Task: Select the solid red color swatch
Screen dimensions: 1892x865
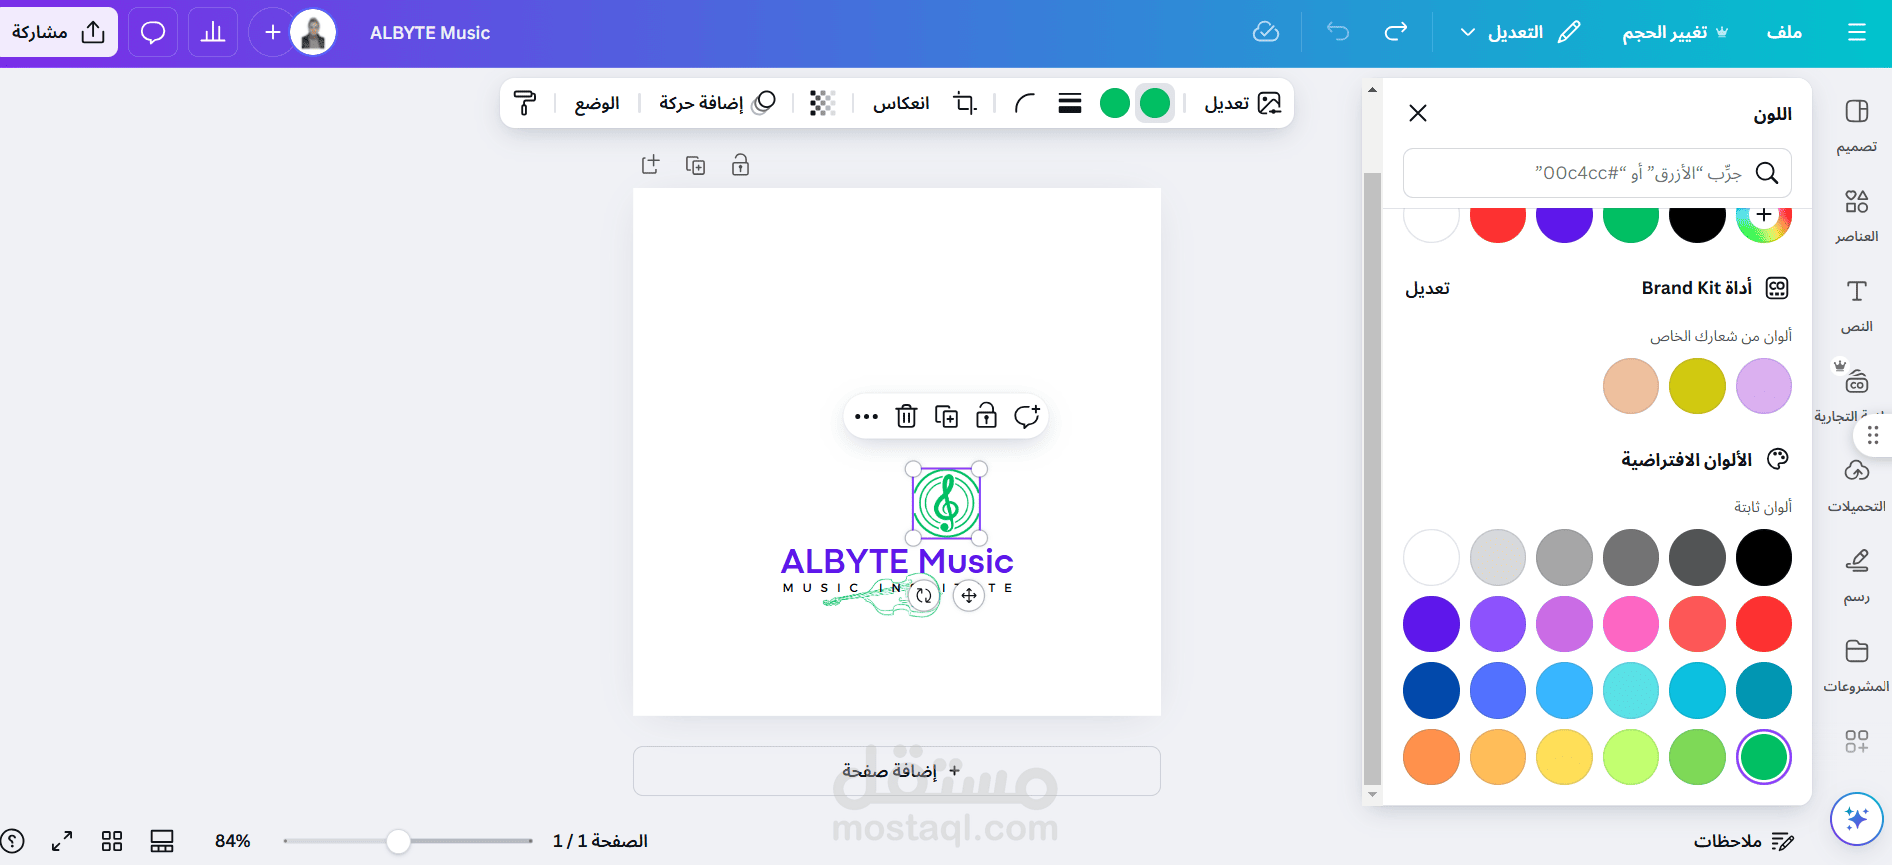Action: click(1764, 624)
